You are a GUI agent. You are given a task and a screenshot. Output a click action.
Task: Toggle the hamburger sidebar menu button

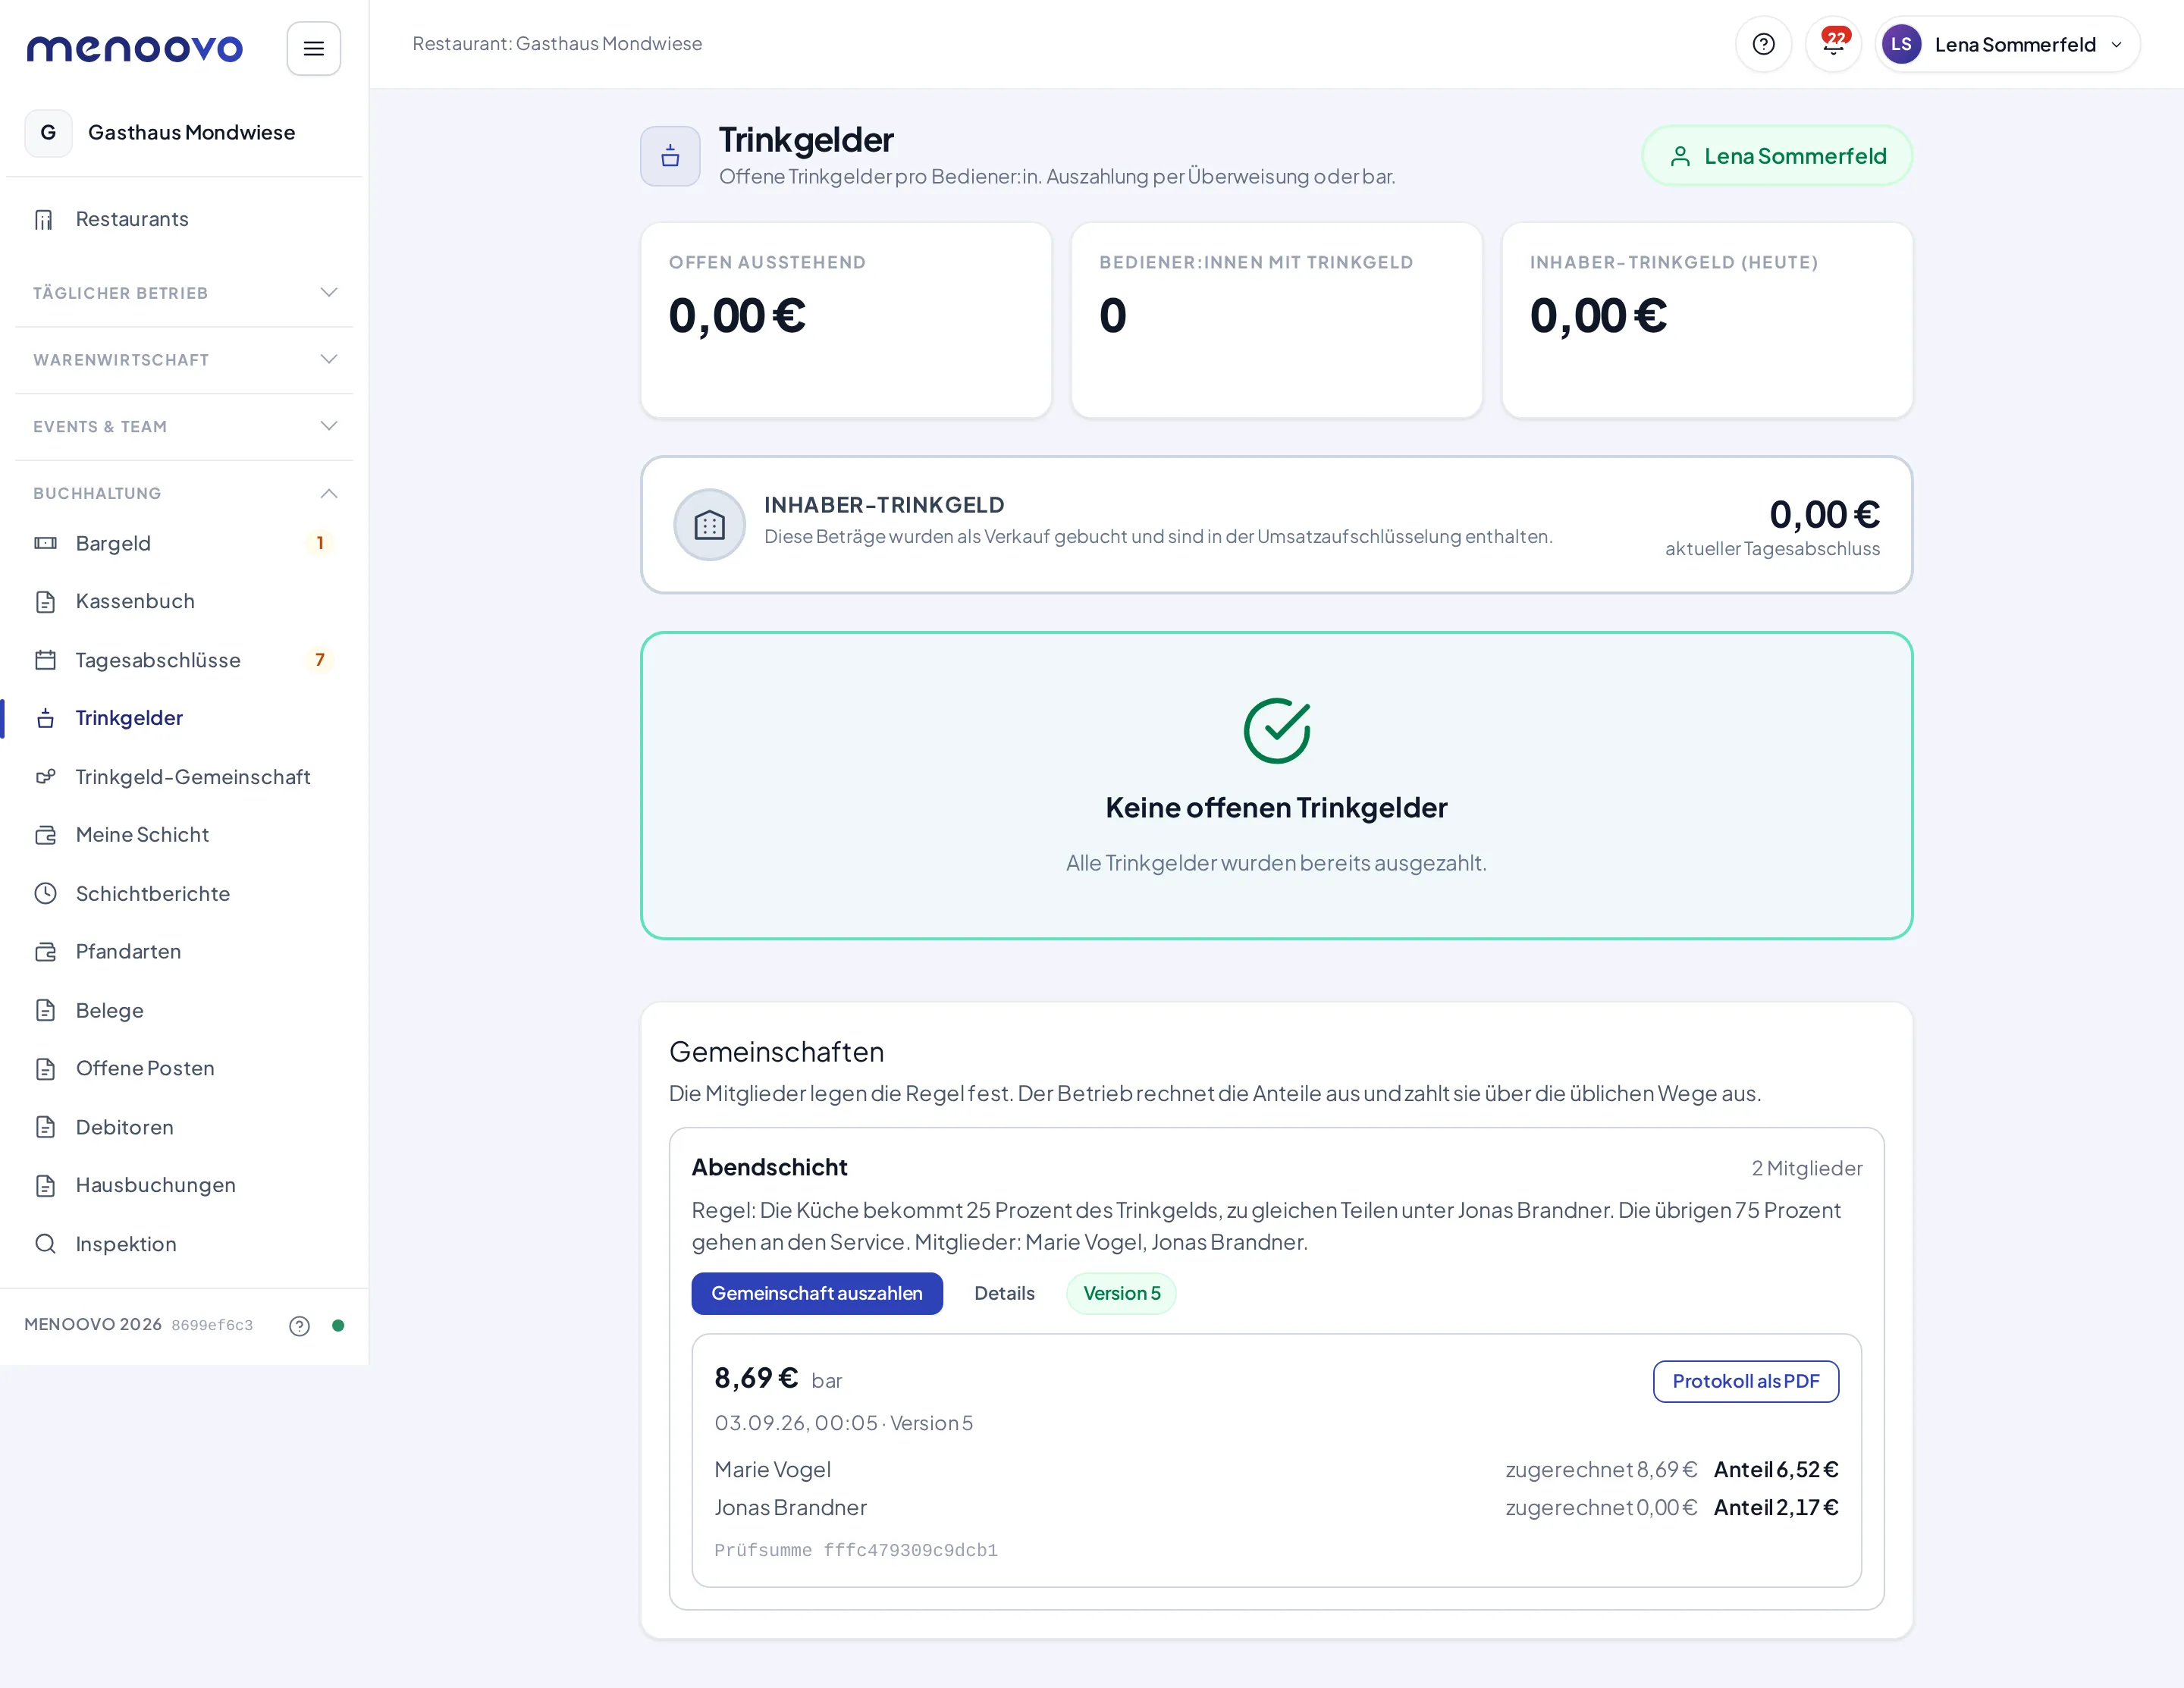pos(313,48)
